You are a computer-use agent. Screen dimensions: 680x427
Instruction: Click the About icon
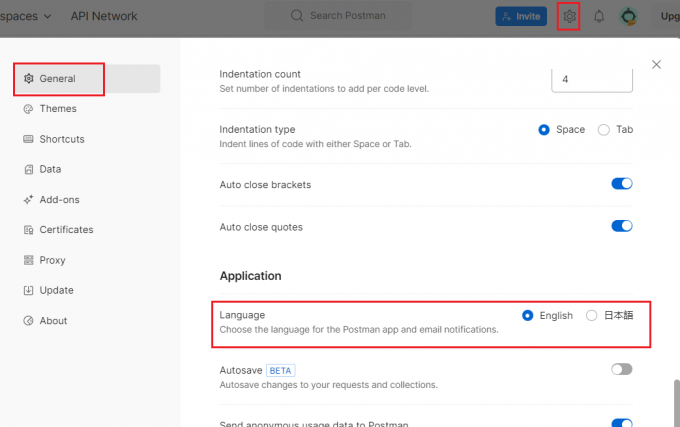coord(28,321)
